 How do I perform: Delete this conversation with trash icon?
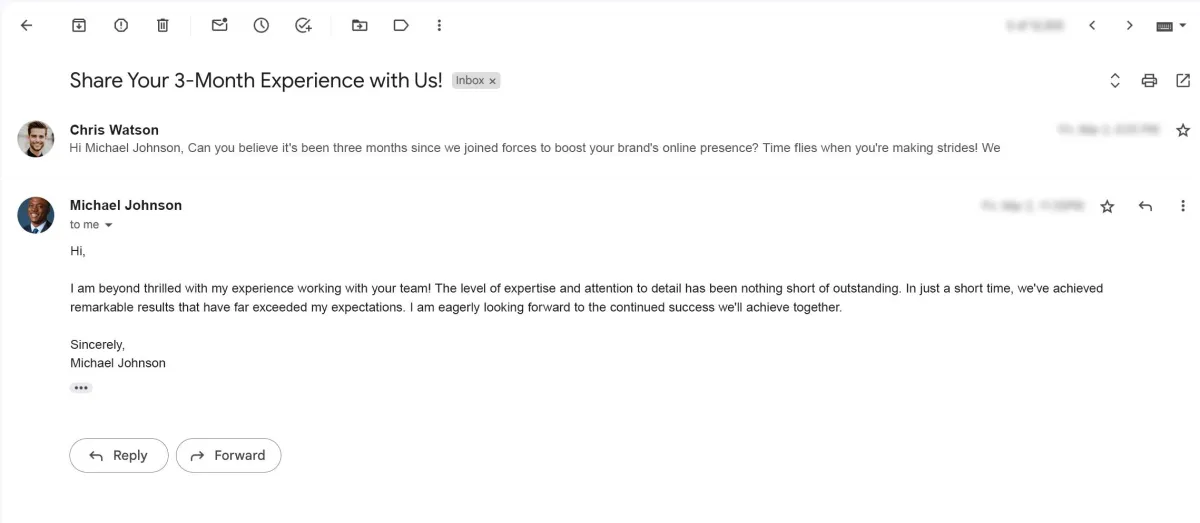(x=163, y=25)
